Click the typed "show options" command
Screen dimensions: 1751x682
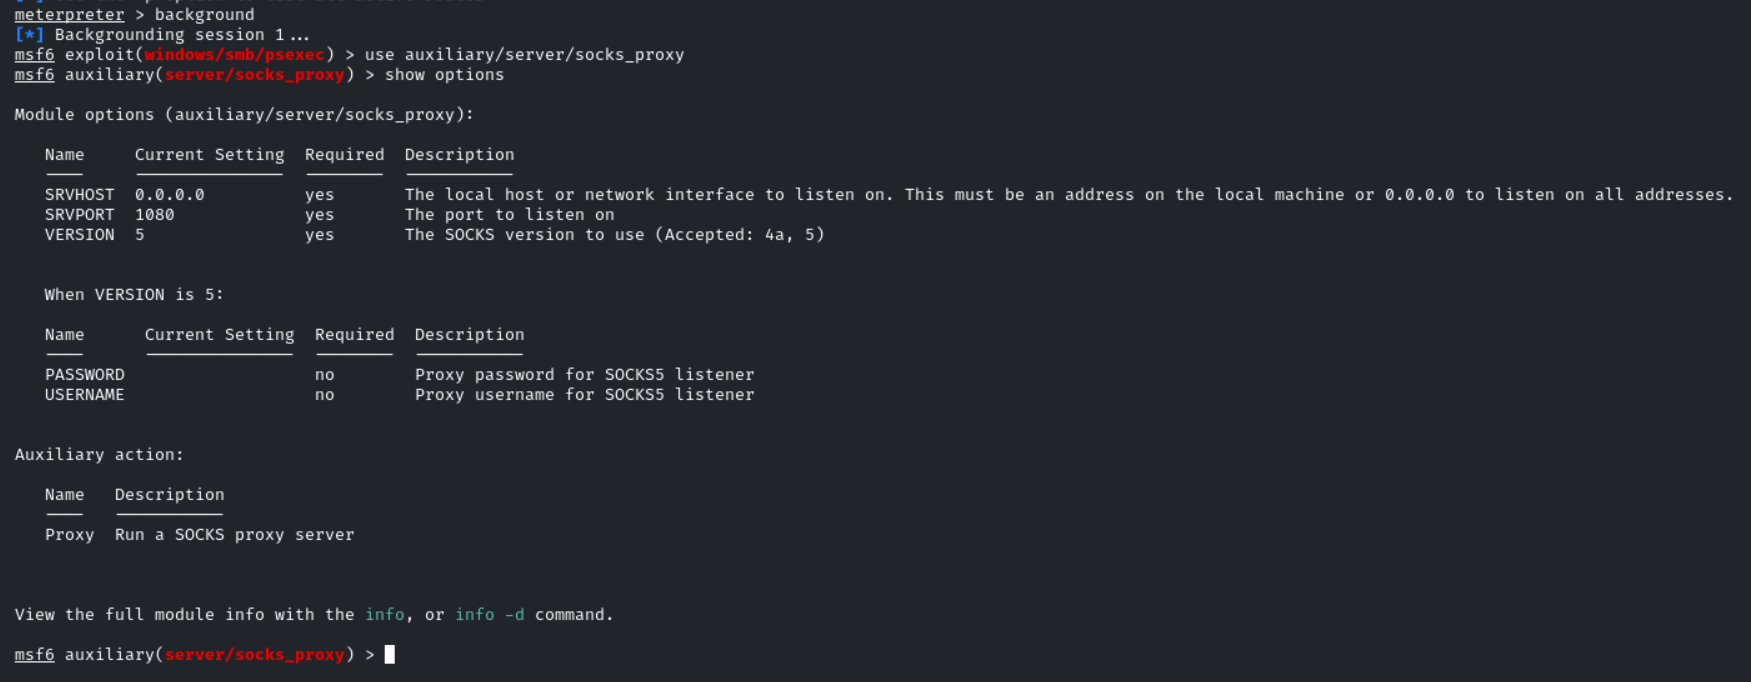pos(444,74)
